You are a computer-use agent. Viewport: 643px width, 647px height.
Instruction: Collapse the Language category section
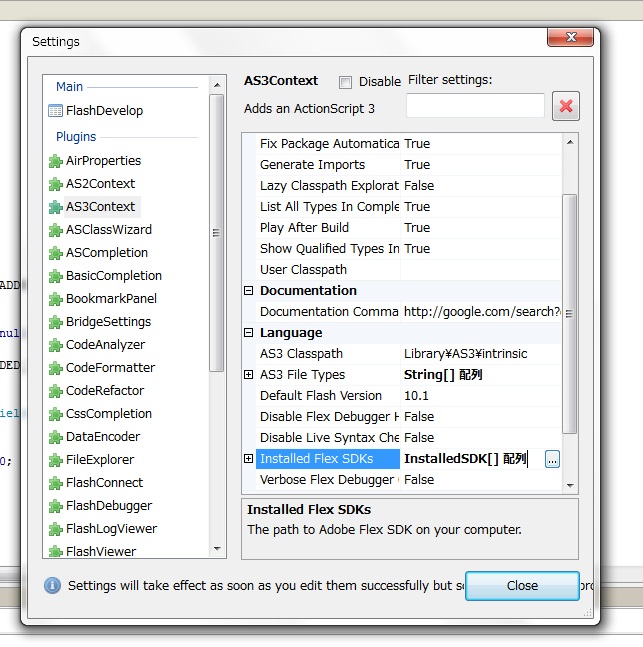pos(249,333)
